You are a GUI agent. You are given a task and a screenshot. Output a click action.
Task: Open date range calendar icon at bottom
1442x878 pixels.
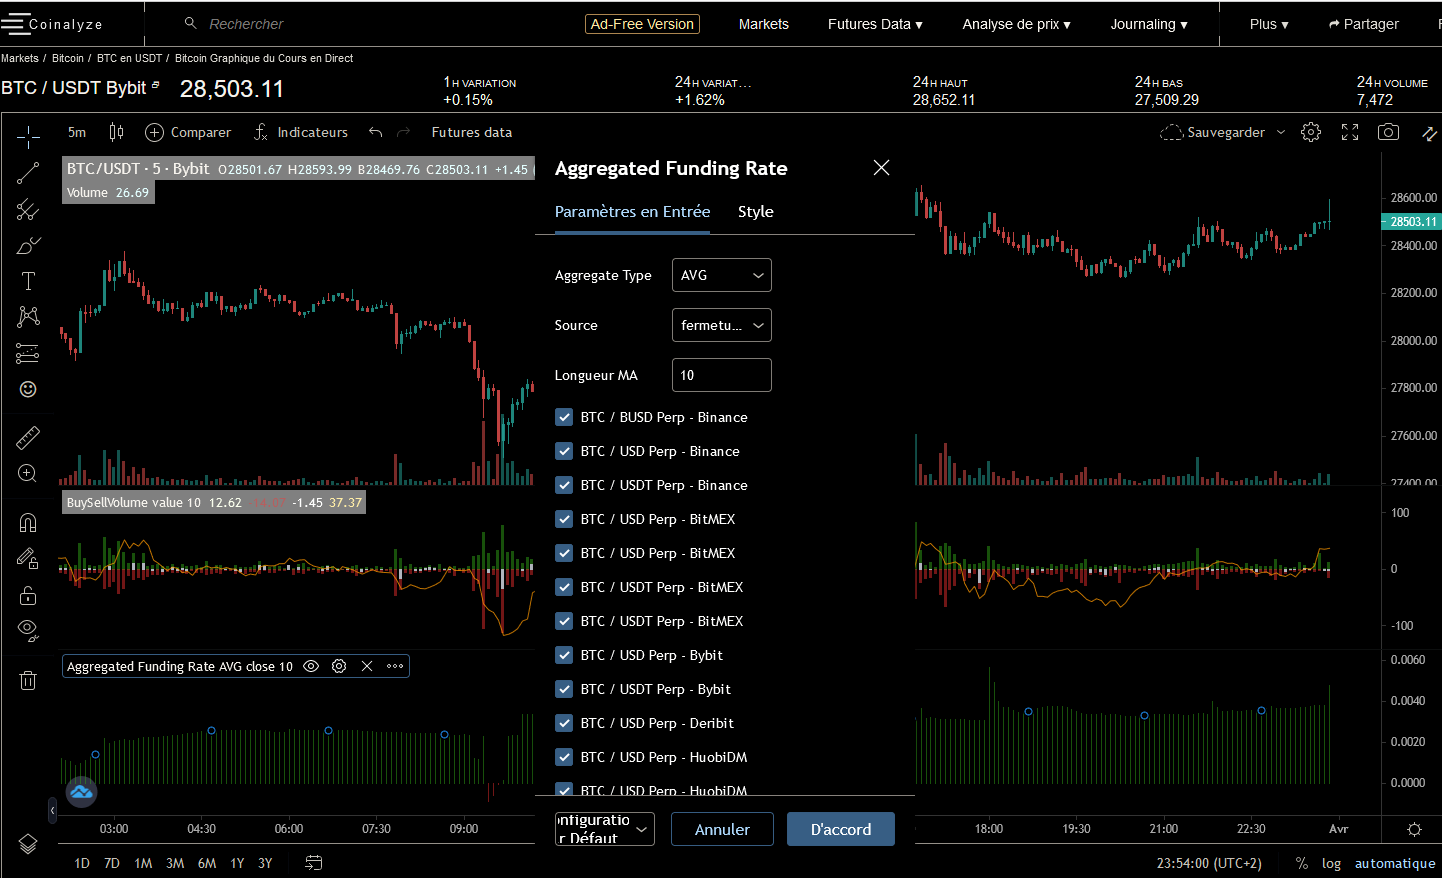pyautogui.click(x=313, y=862)
